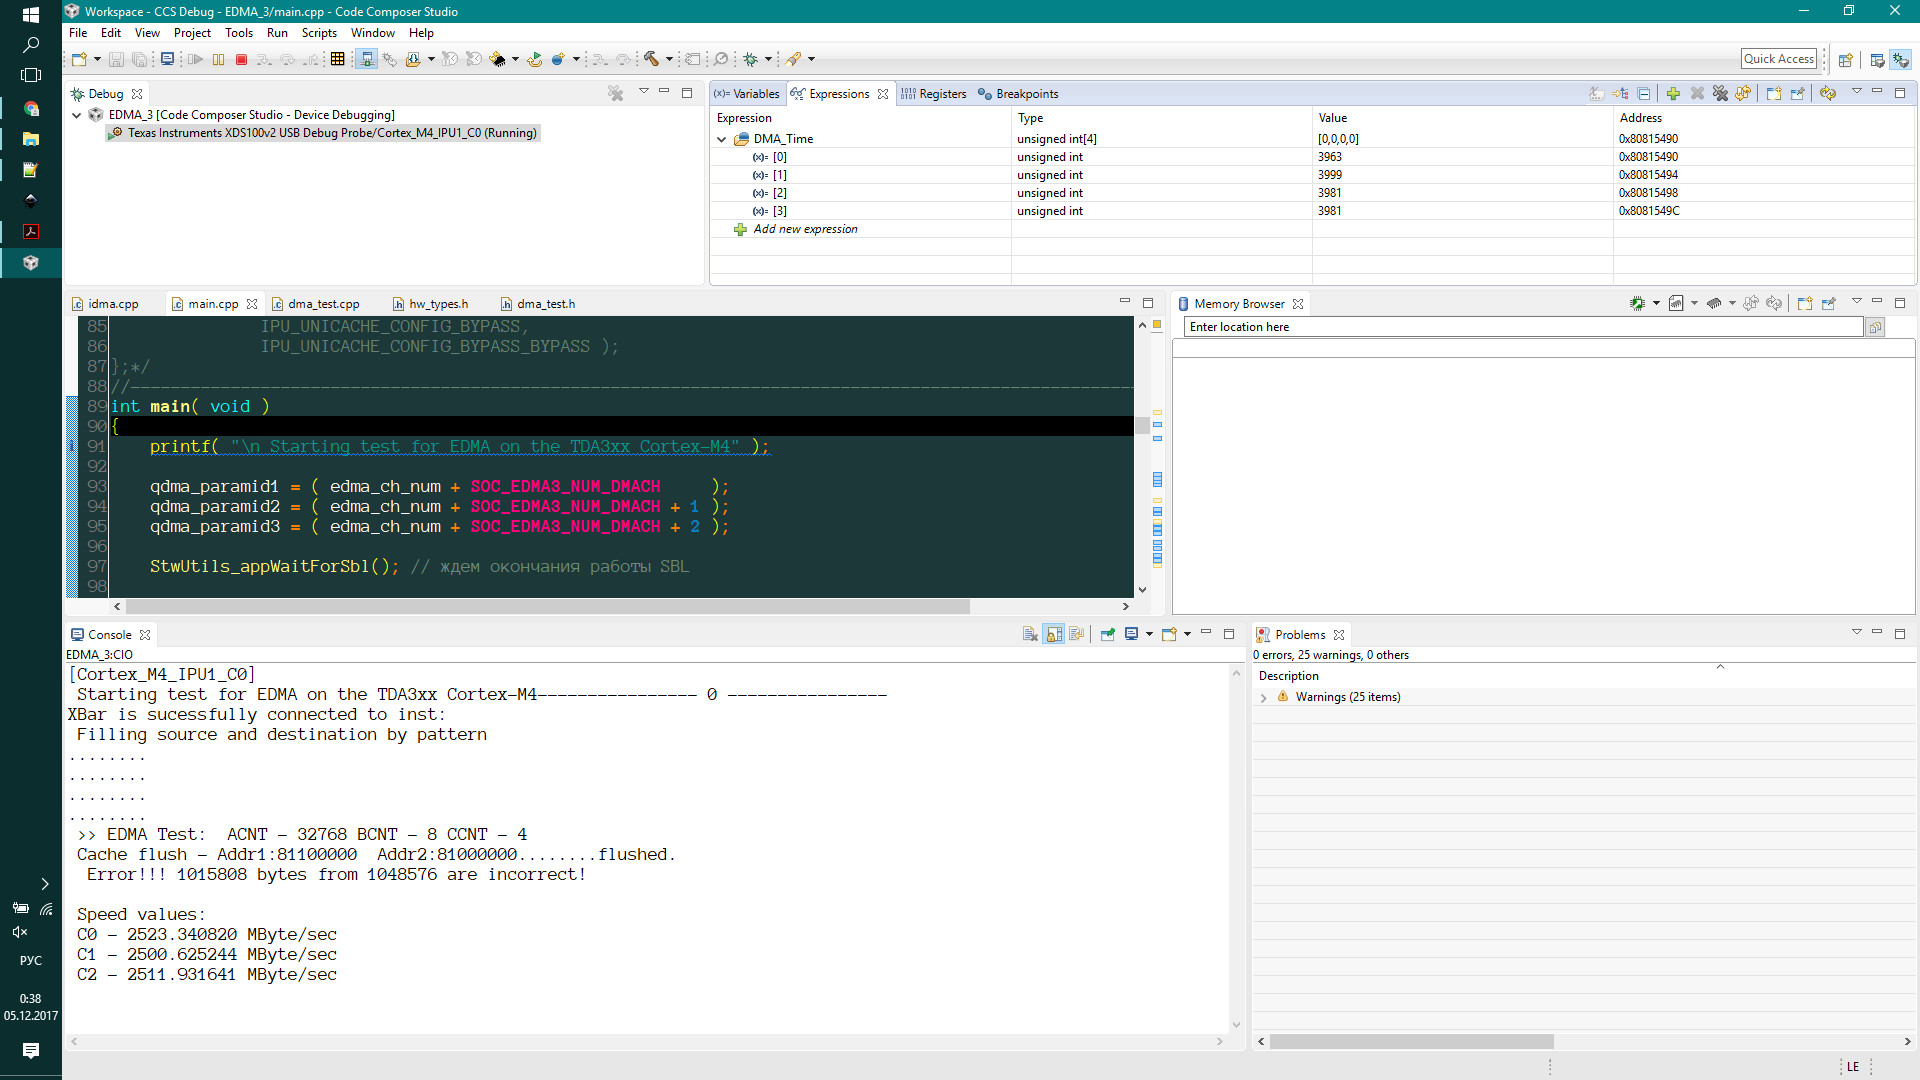Expand Warnings (25 items) in Problems view
1920x1080 pixels.
[1264, 696]
